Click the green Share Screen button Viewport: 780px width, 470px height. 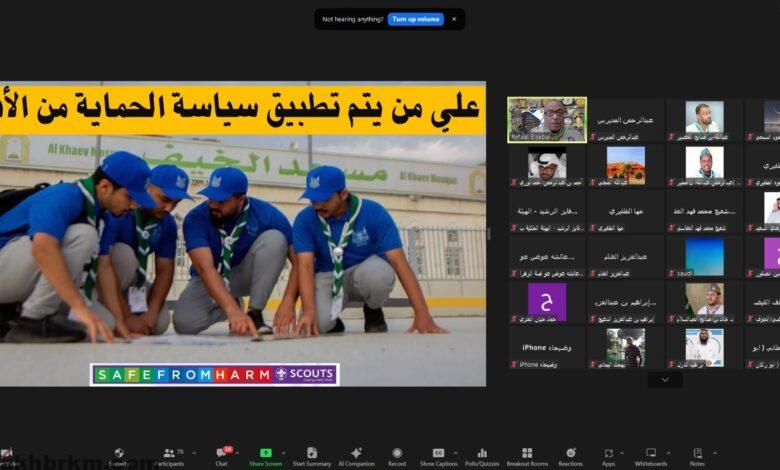tap(265, 455)
